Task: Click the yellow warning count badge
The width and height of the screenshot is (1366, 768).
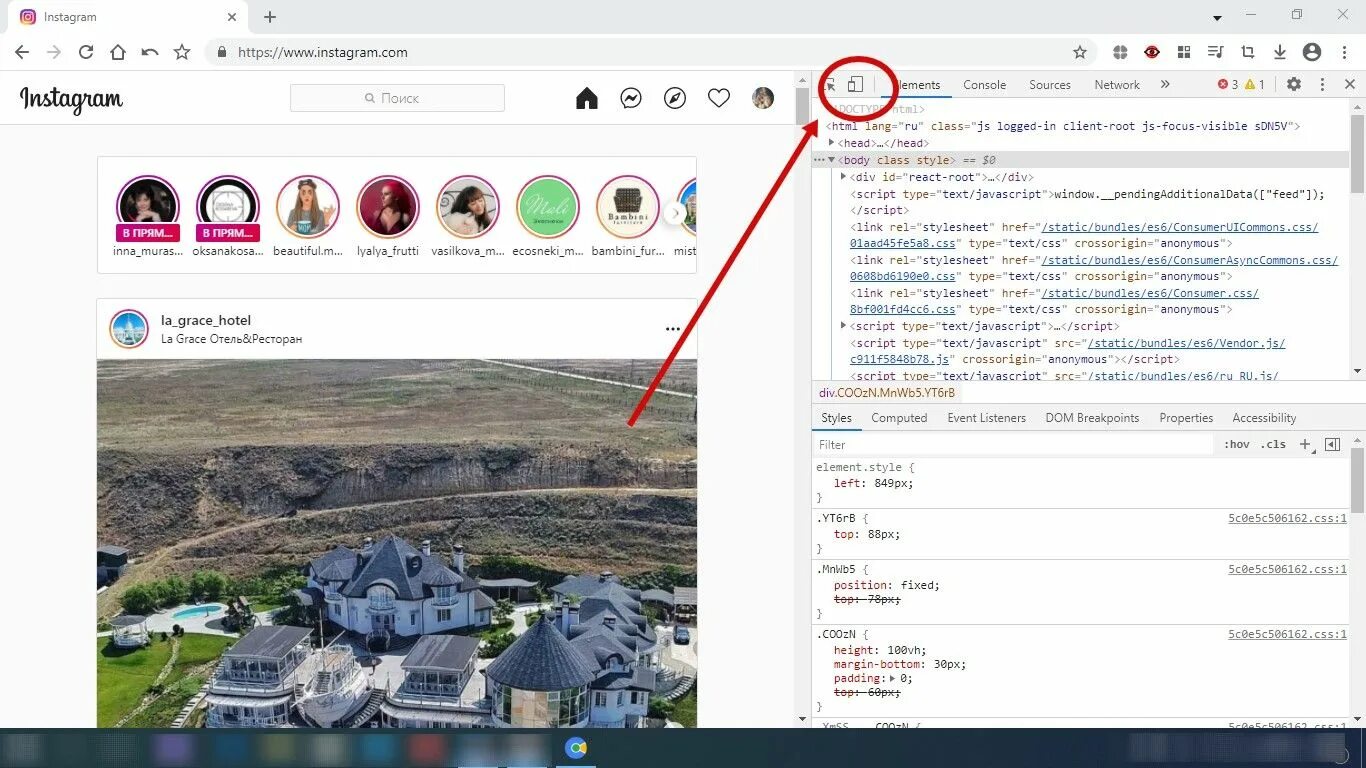Action: click(x=1254, y=85)
